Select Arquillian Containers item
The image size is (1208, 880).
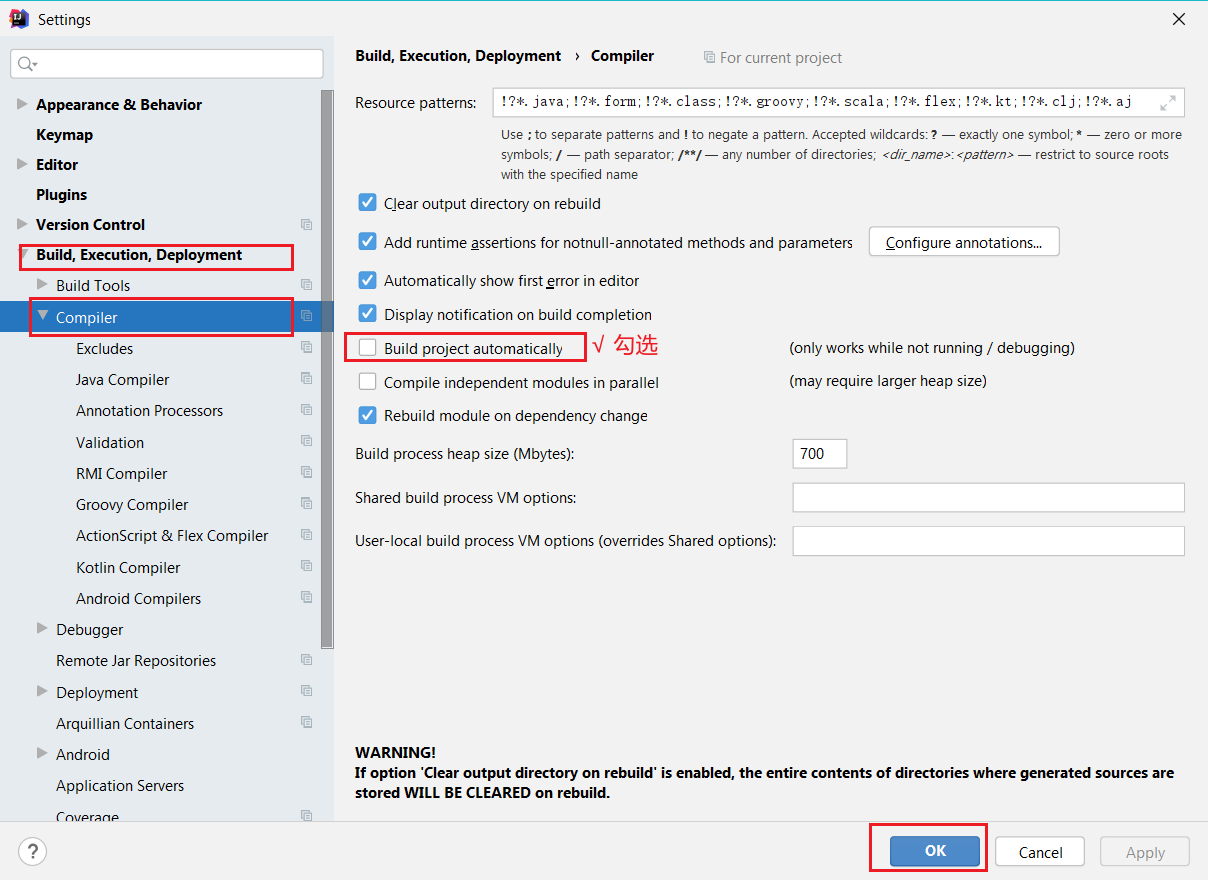[125, 723]
